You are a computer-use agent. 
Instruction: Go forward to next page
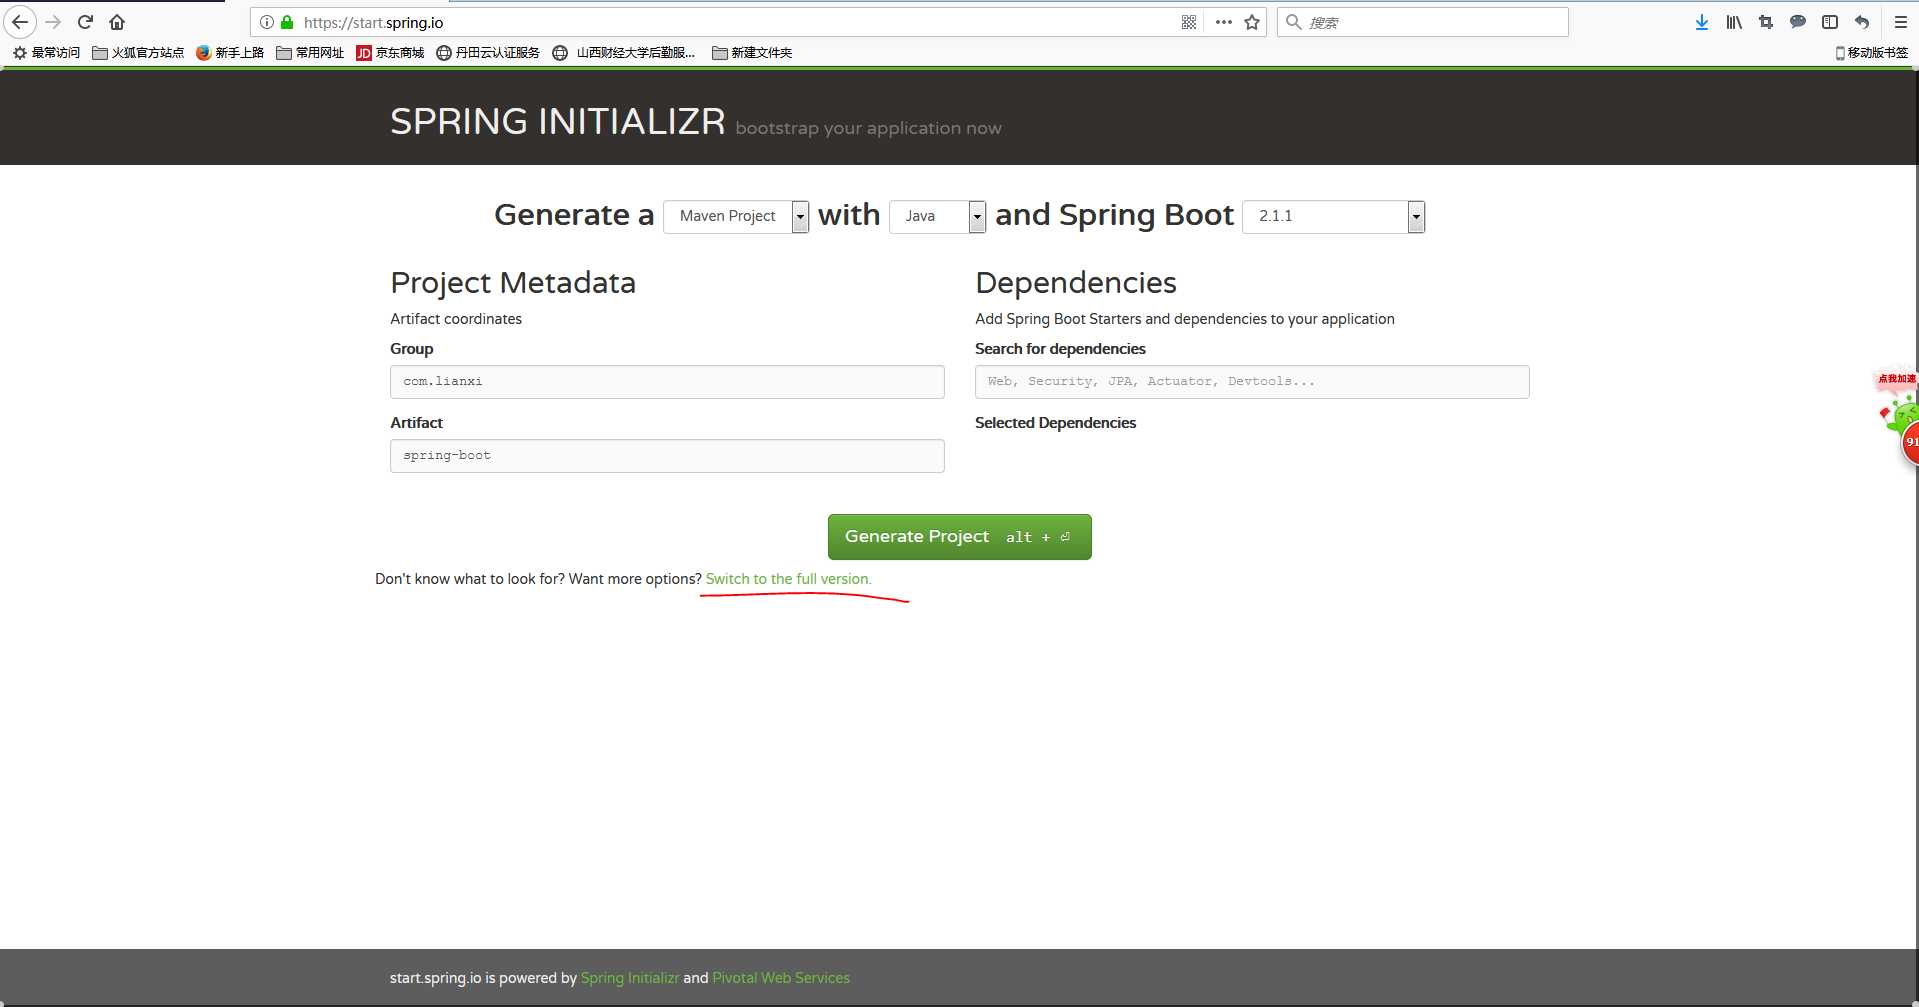[53, 22]
